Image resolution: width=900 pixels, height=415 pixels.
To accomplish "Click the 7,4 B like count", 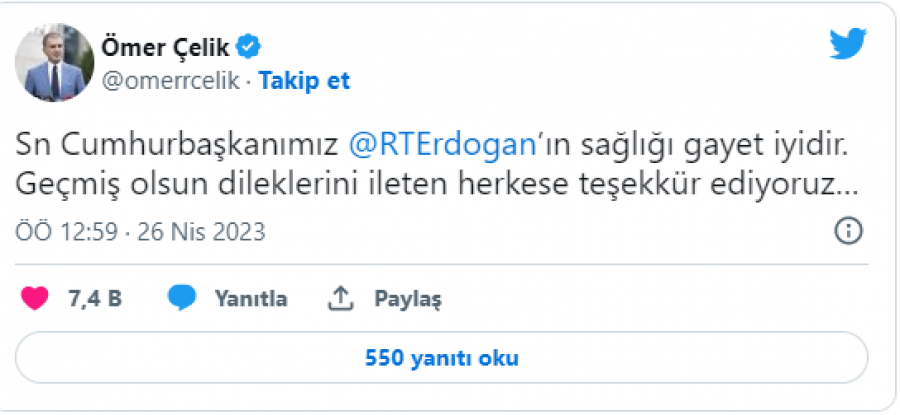I will (x=94, y=298).
